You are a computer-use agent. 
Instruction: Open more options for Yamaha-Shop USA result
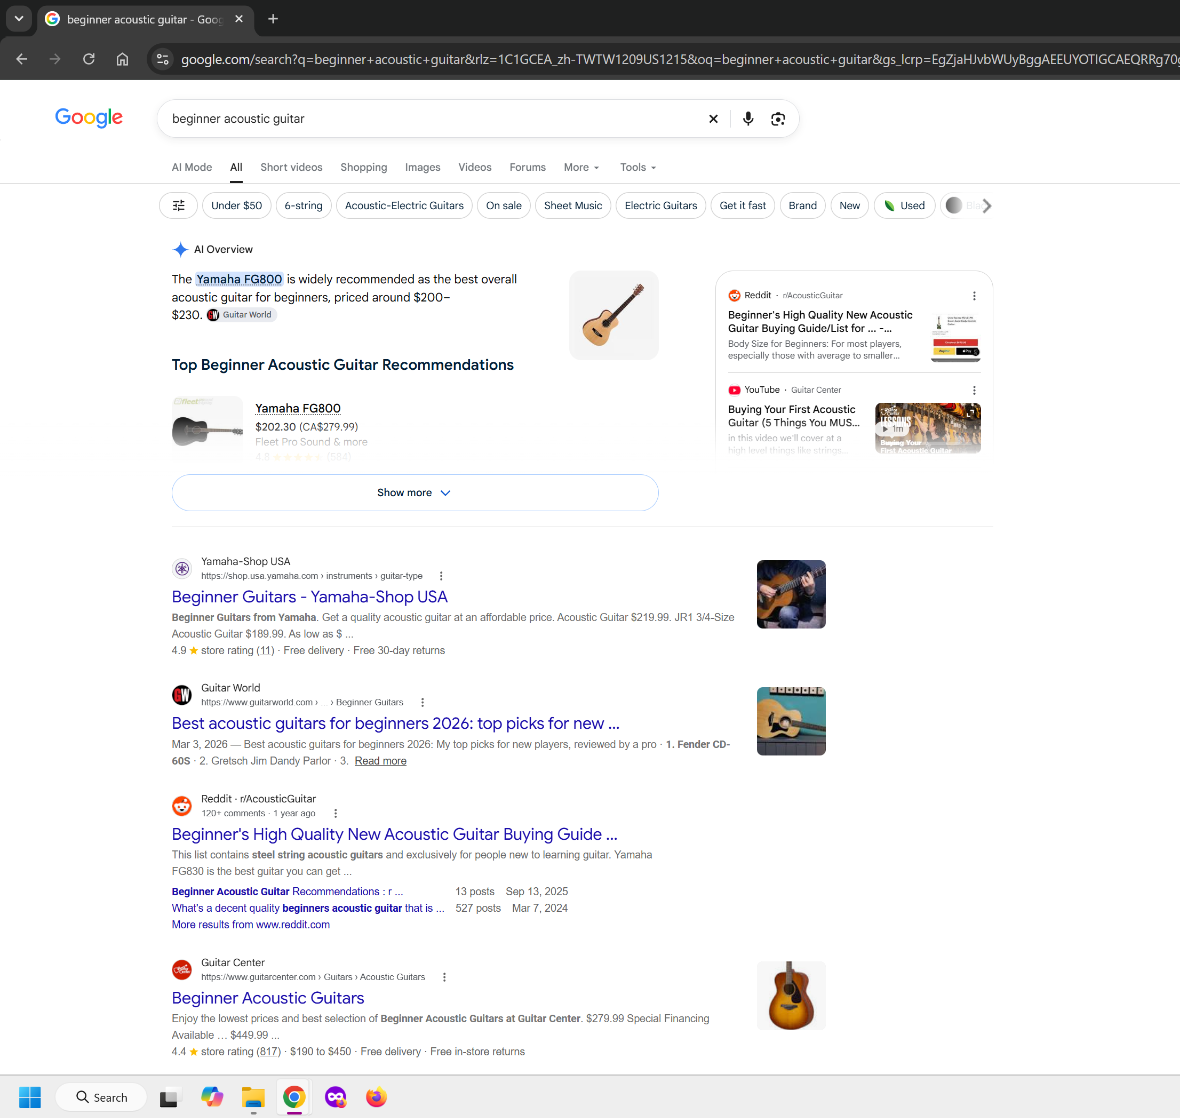441,576
